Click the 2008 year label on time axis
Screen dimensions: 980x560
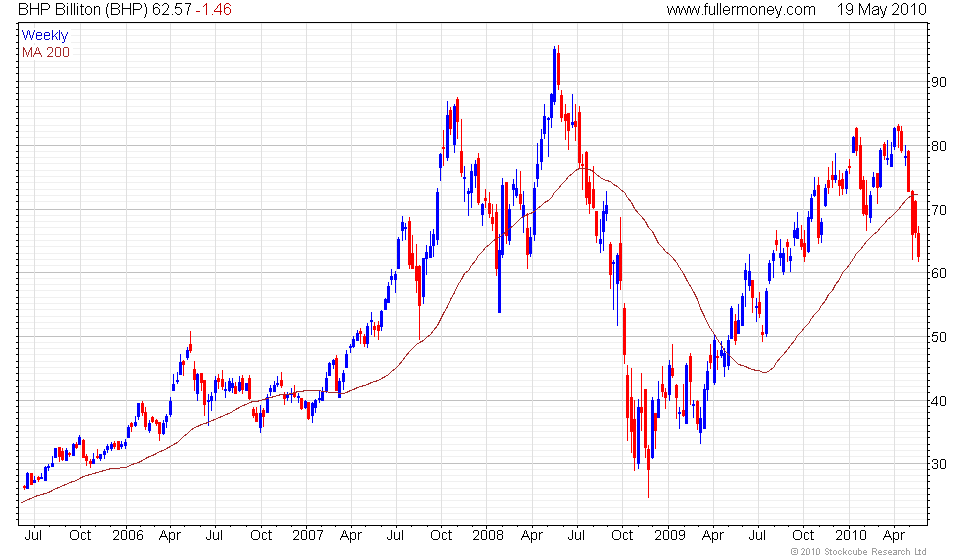(488, 536)
